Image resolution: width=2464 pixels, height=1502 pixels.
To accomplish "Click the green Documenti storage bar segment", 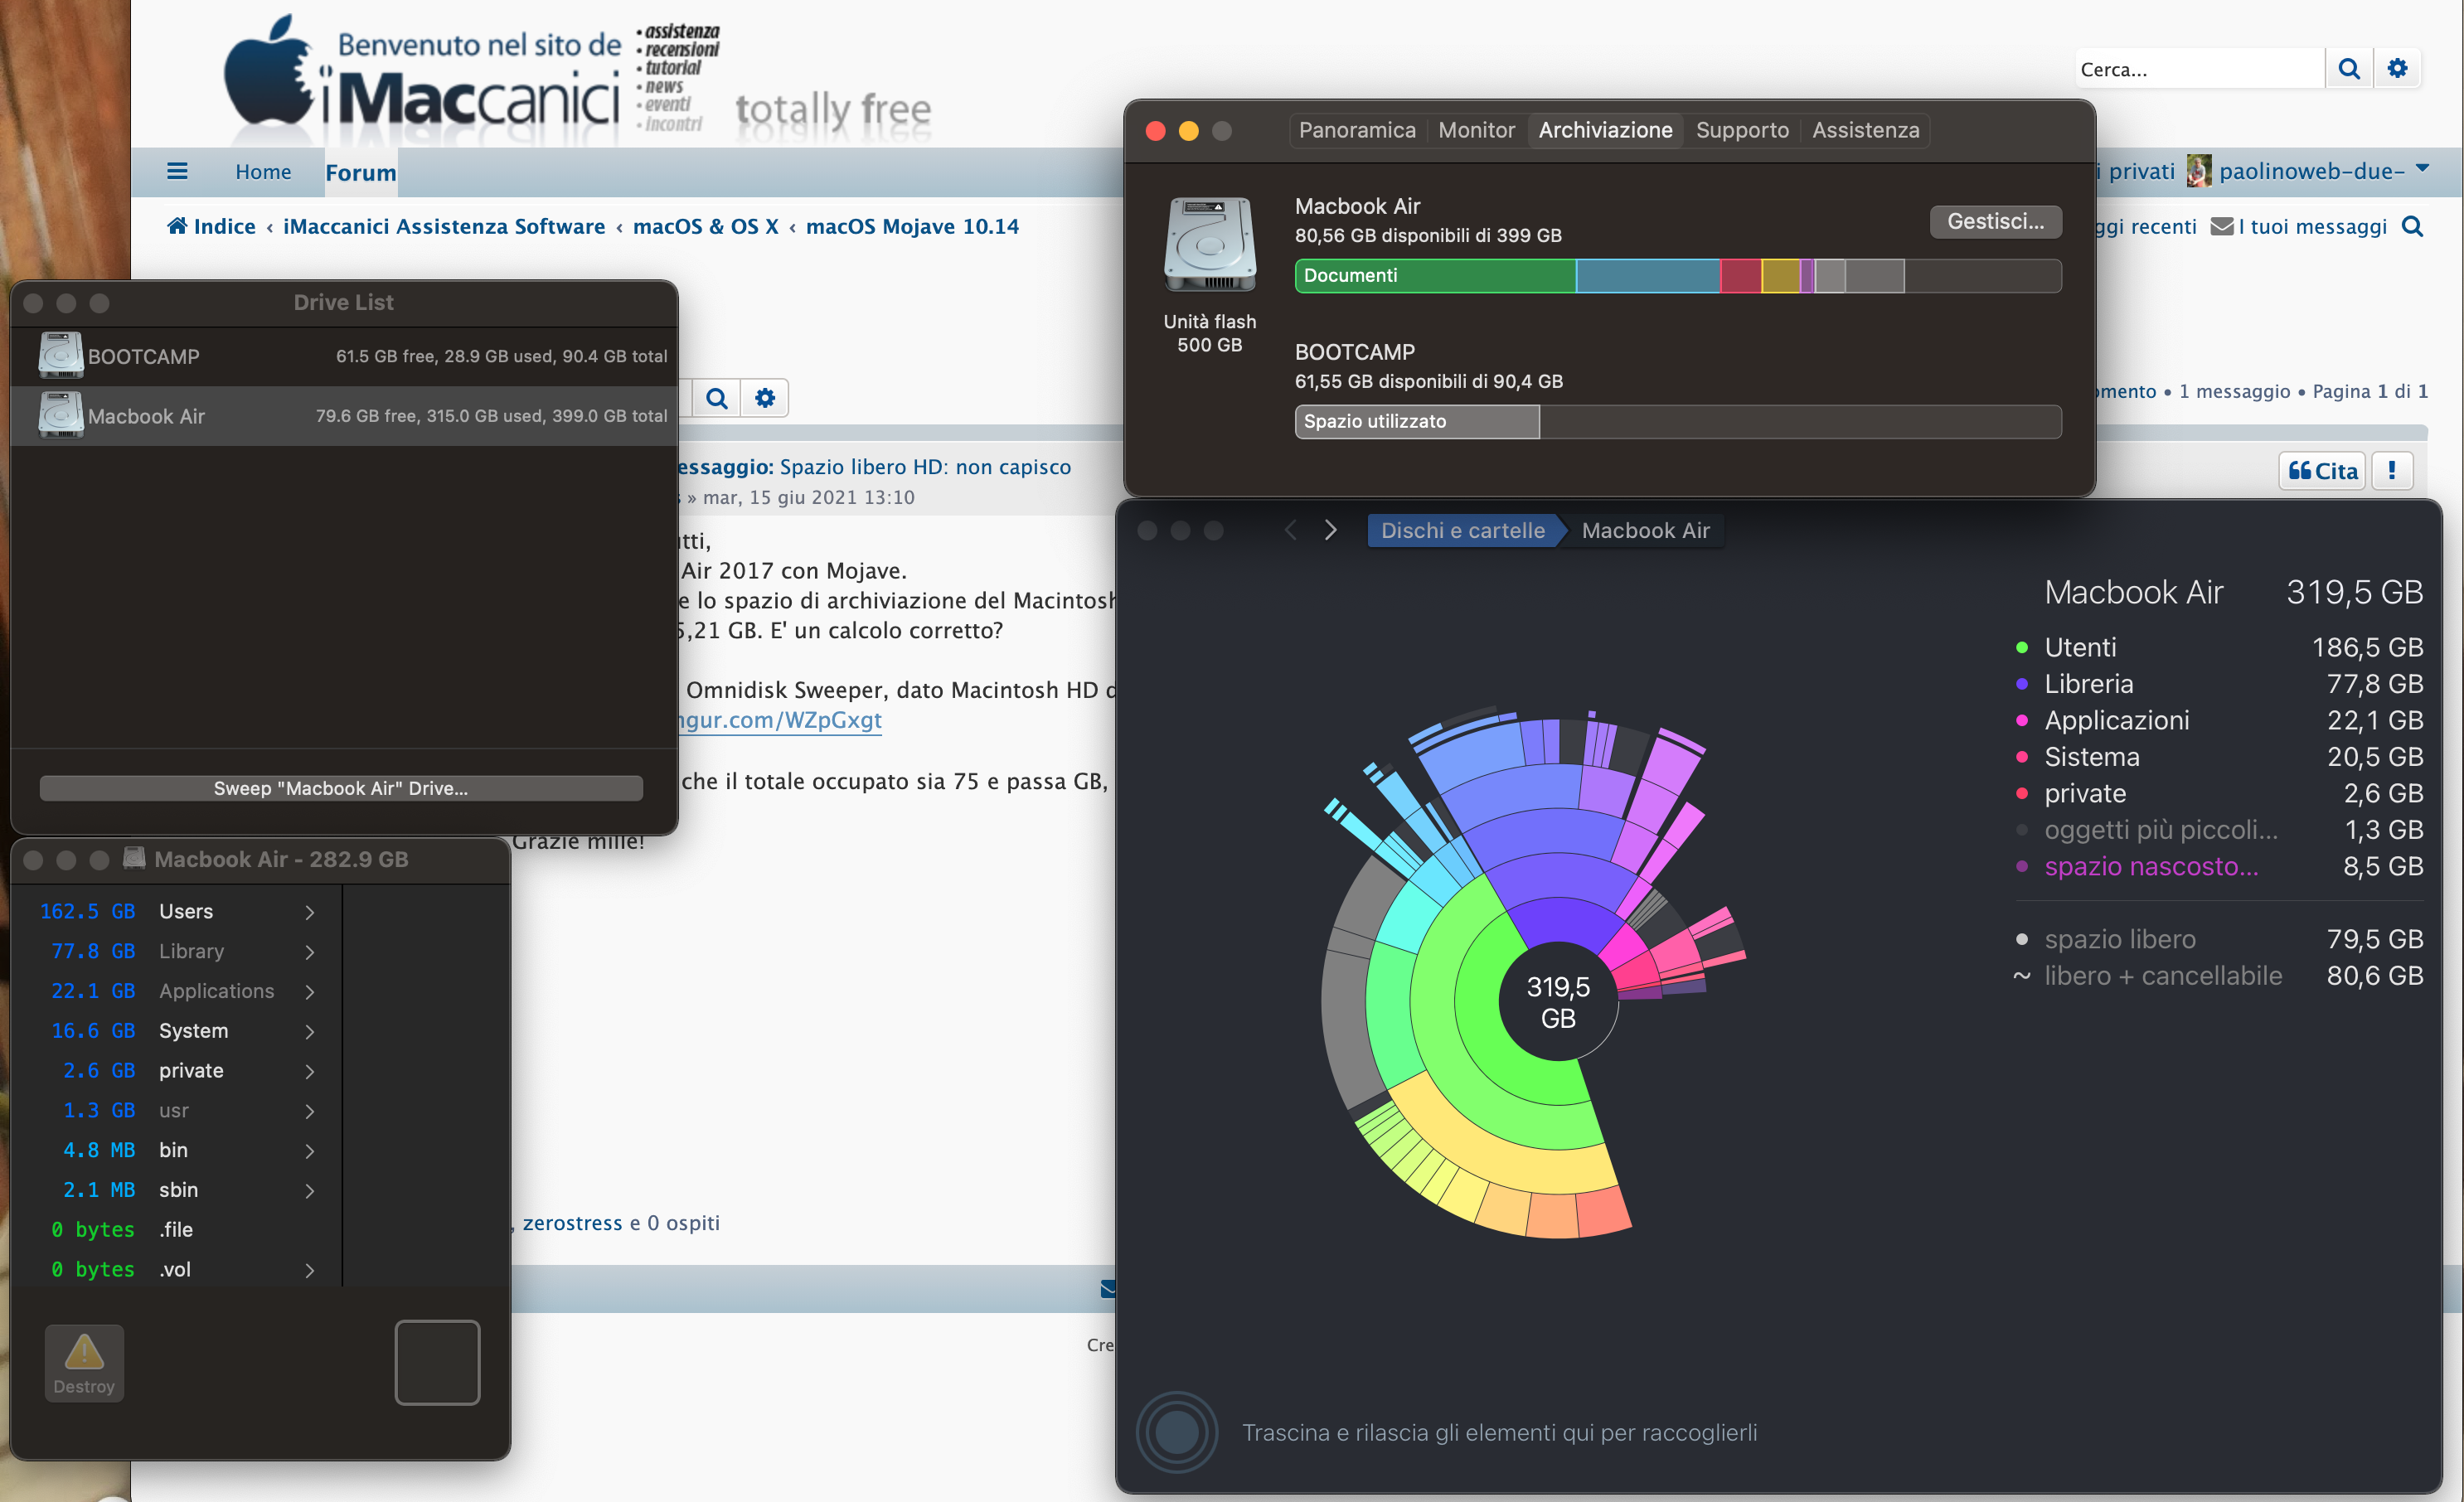I will [x=1435, y=275].
